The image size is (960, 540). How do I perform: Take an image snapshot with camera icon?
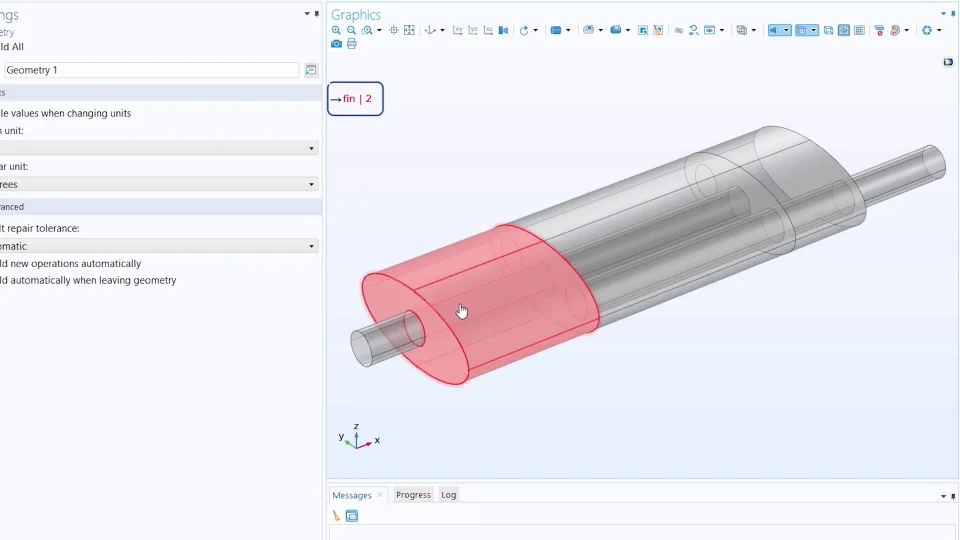(x=336, y=44)
